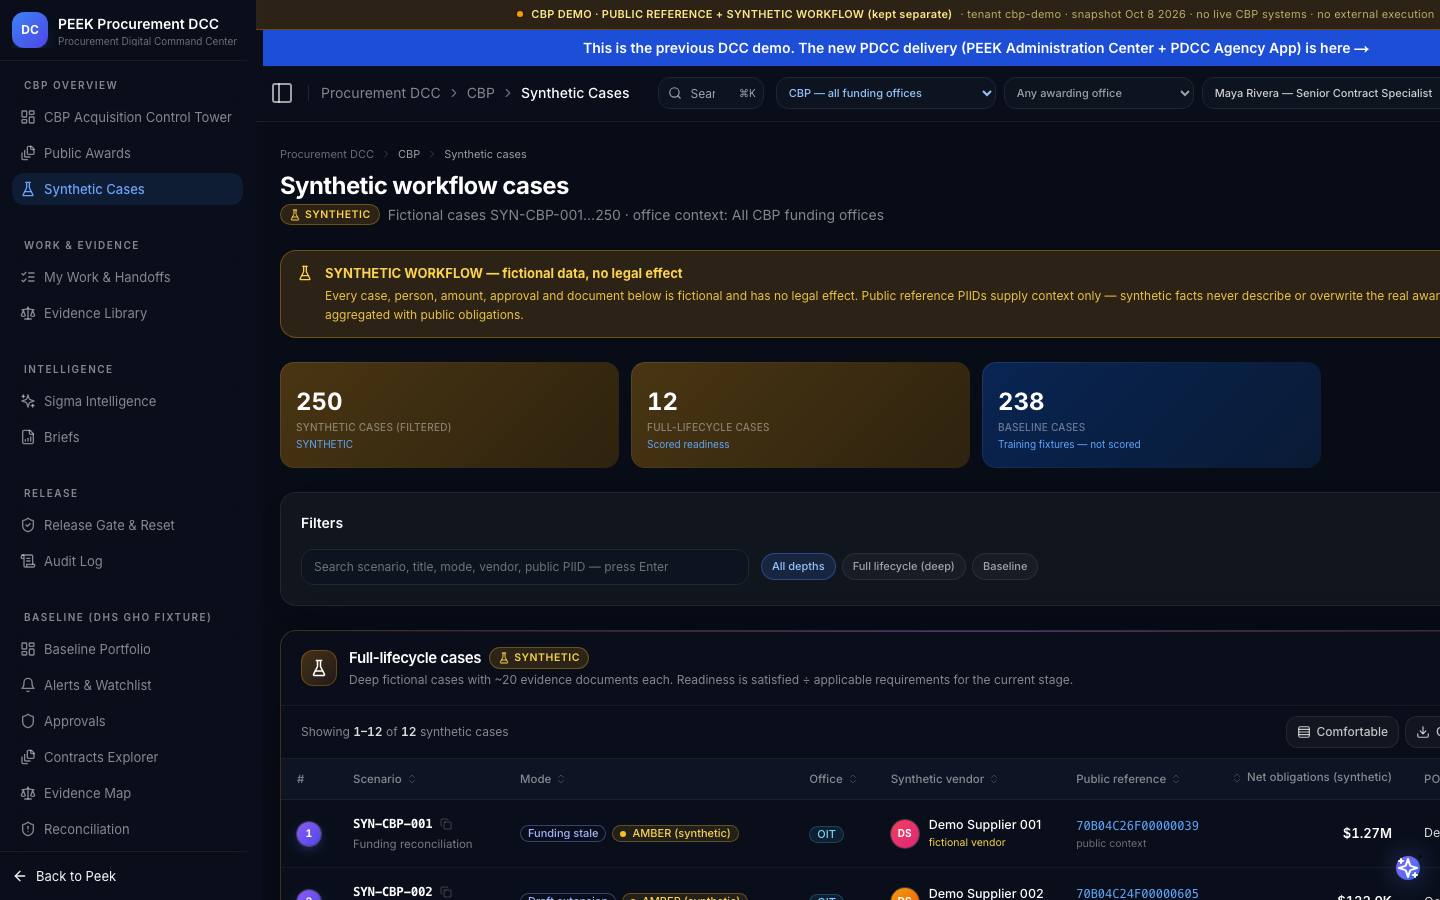Select the Baseline filter chip
This screenshot has width=1440, height=900.
point(1005,566)
